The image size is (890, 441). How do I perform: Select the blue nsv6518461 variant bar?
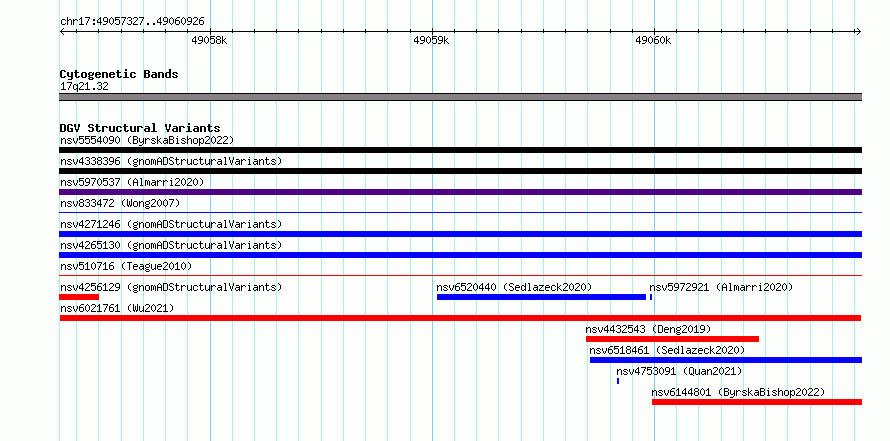726,360
